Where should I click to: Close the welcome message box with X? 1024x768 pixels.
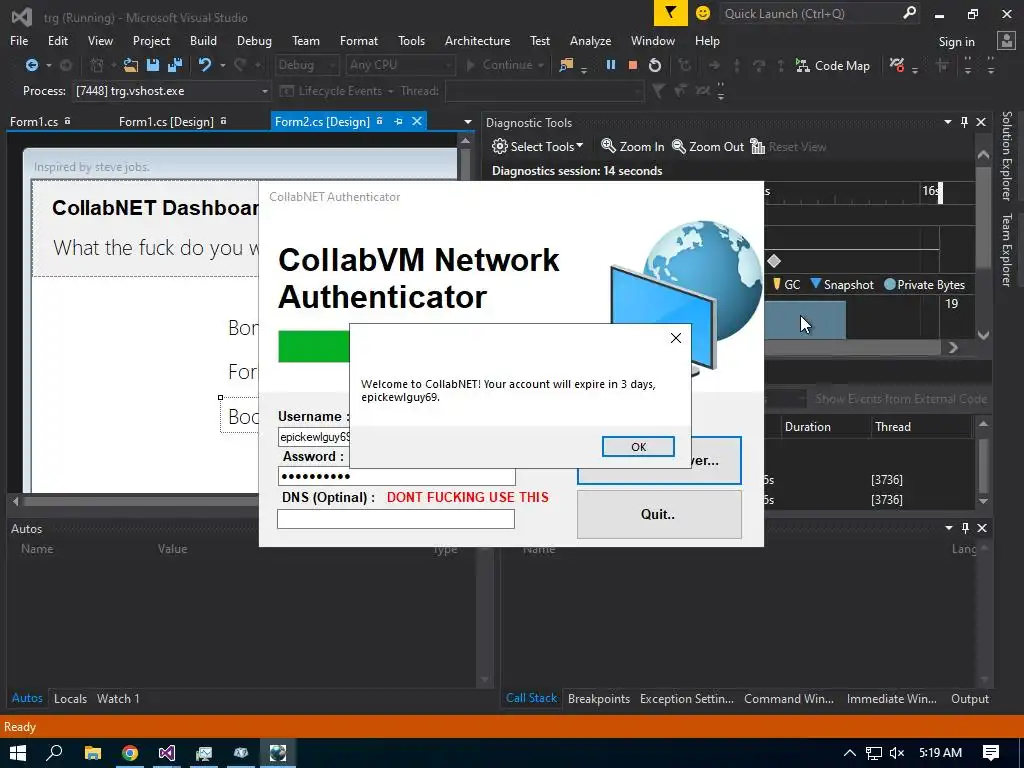pos(676,338)
